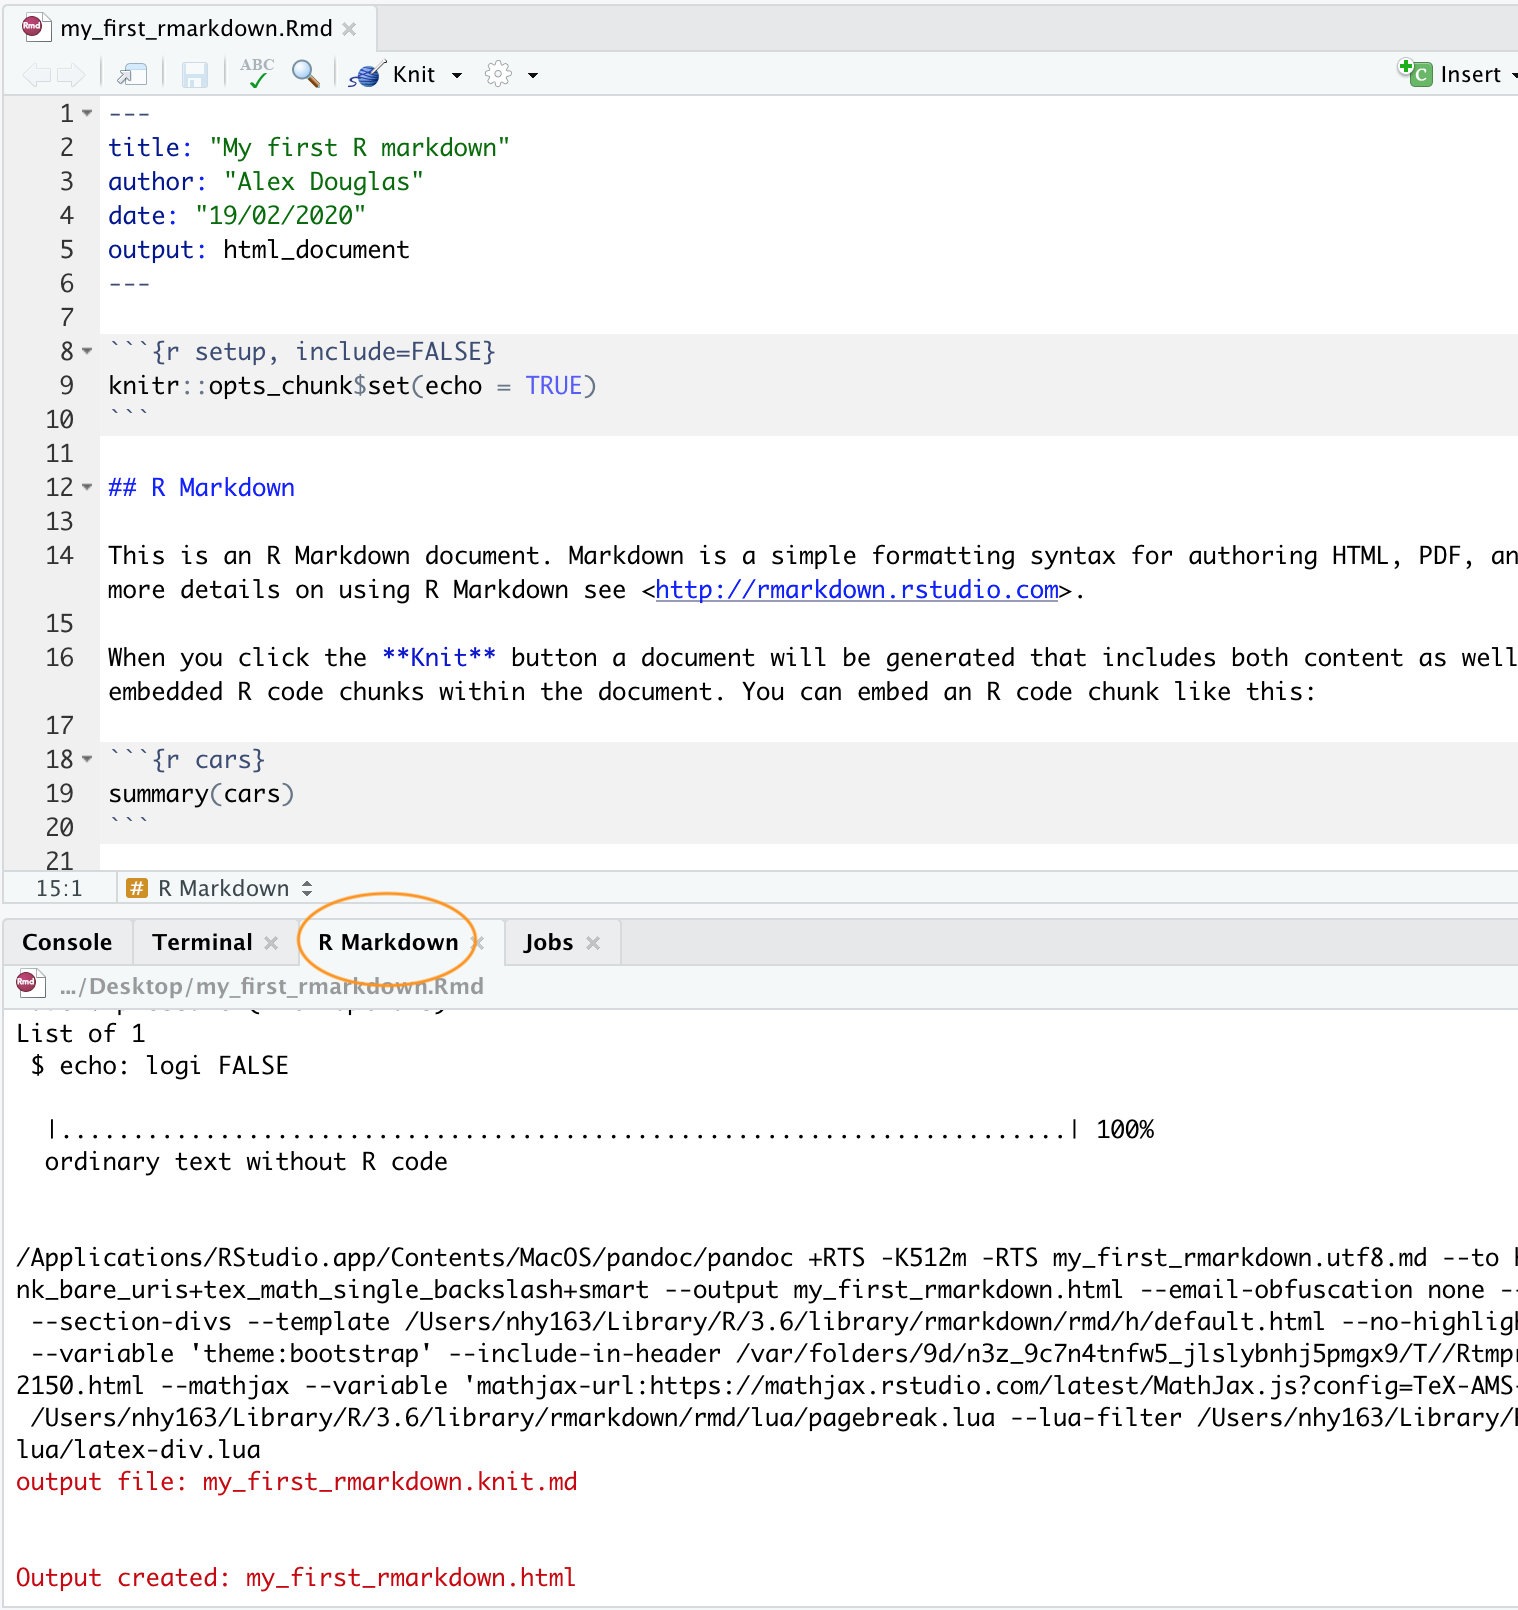This screenshot has height=1610, width=1518.
Task: Switch to the Jobs tab
Action: pos(548,942)
